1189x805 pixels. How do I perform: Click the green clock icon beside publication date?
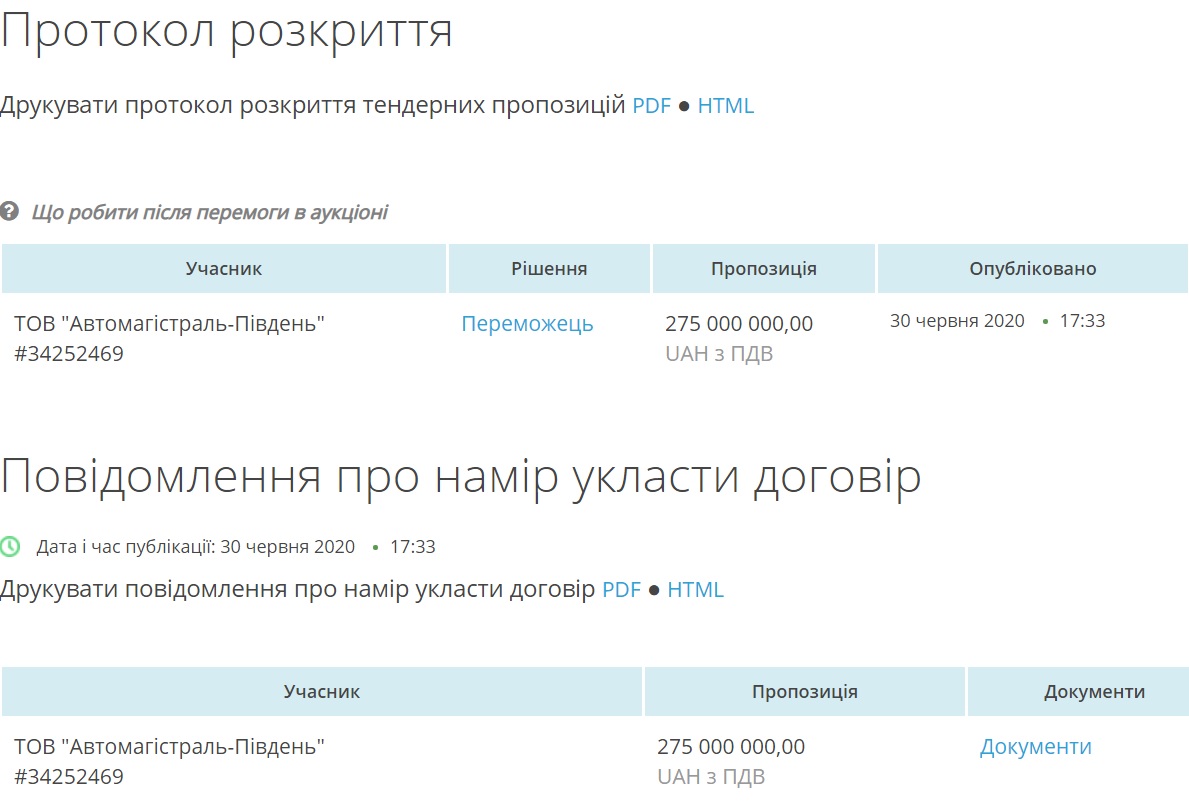tap(10, 547)
